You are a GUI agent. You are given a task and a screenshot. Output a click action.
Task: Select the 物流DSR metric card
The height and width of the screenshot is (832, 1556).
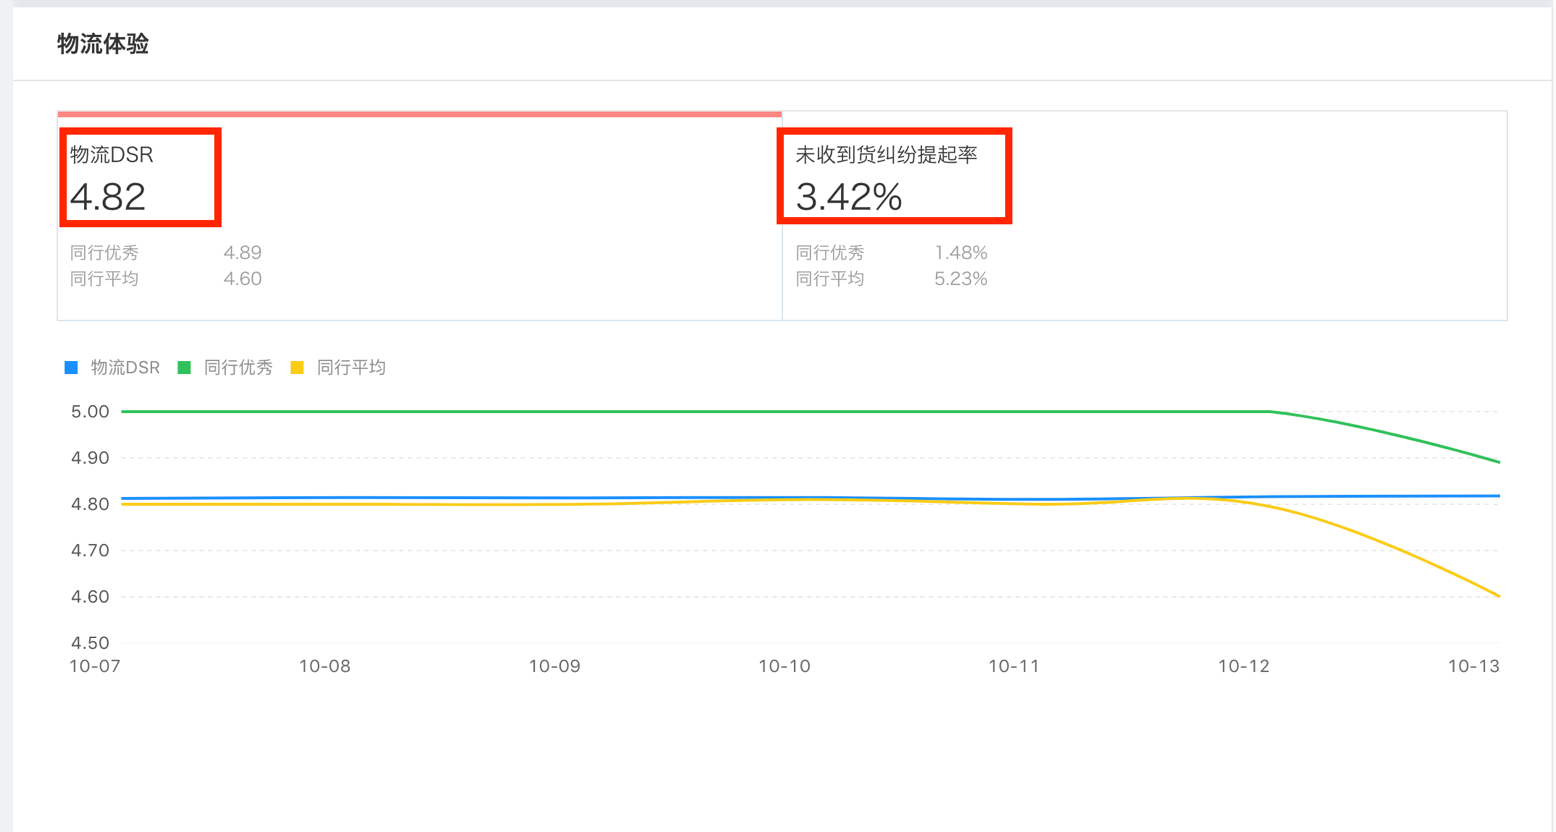pos(420,216)
